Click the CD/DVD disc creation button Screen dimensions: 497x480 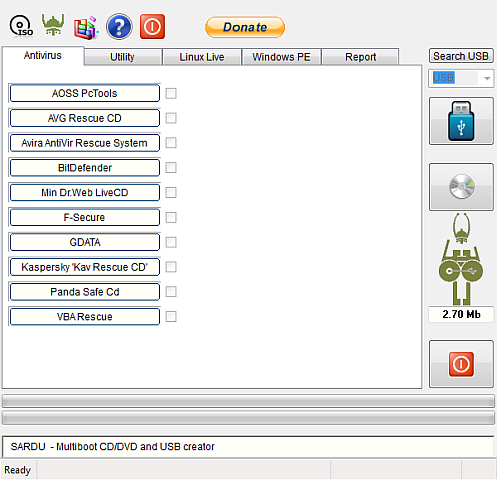(x=461, y=187)
